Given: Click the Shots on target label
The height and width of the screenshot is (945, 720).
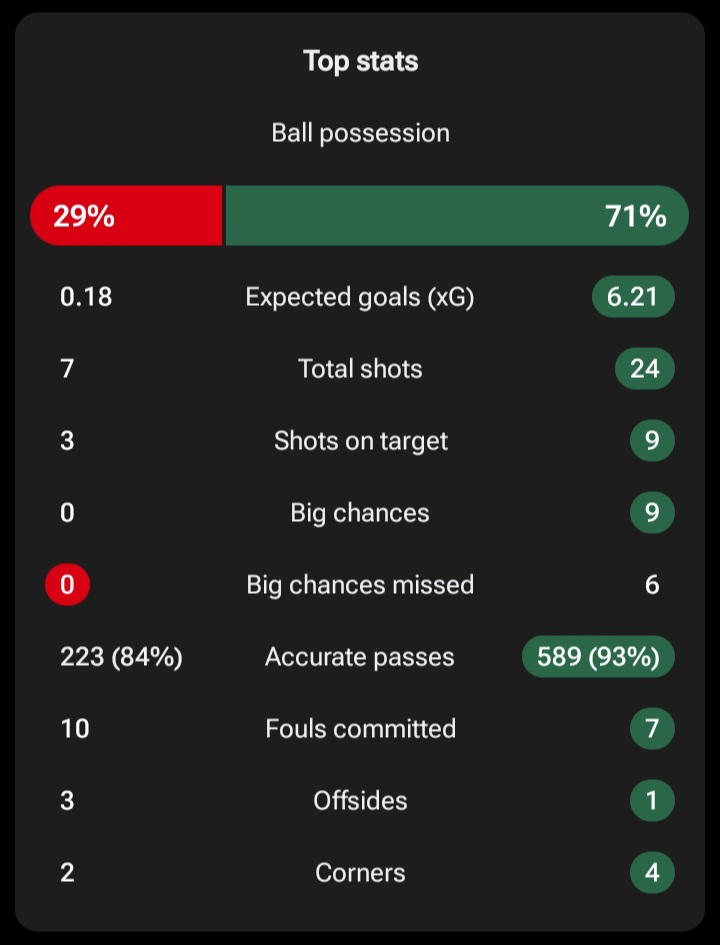Looking at the screenshot, I should 360,441.
